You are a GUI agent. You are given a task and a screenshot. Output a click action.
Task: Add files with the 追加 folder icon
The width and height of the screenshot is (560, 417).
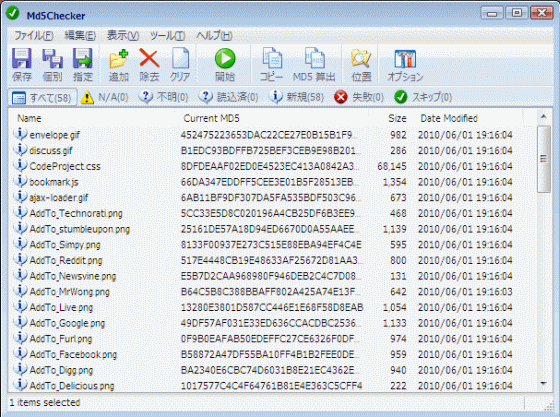[119, 65]
